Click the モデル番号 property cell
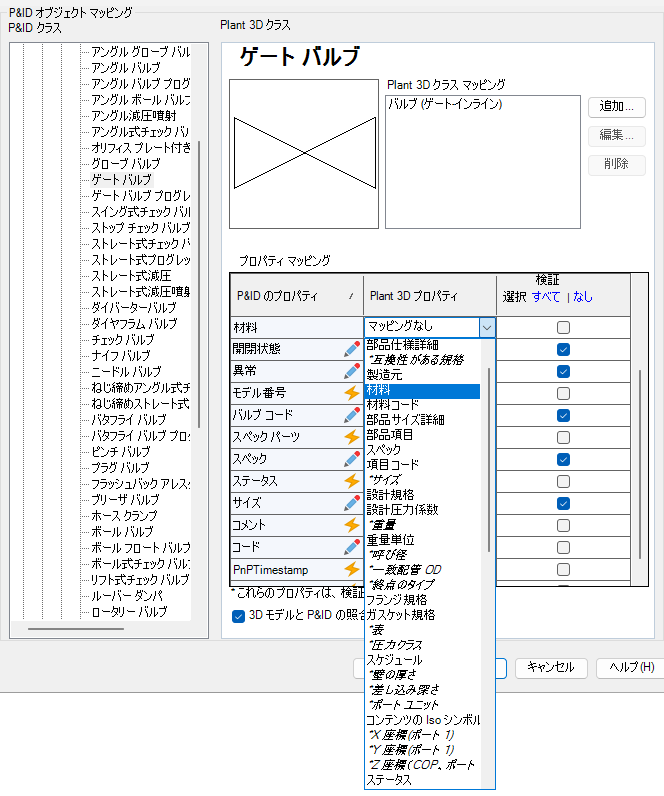This screenshot has width=664, height=796. (297, 393)
